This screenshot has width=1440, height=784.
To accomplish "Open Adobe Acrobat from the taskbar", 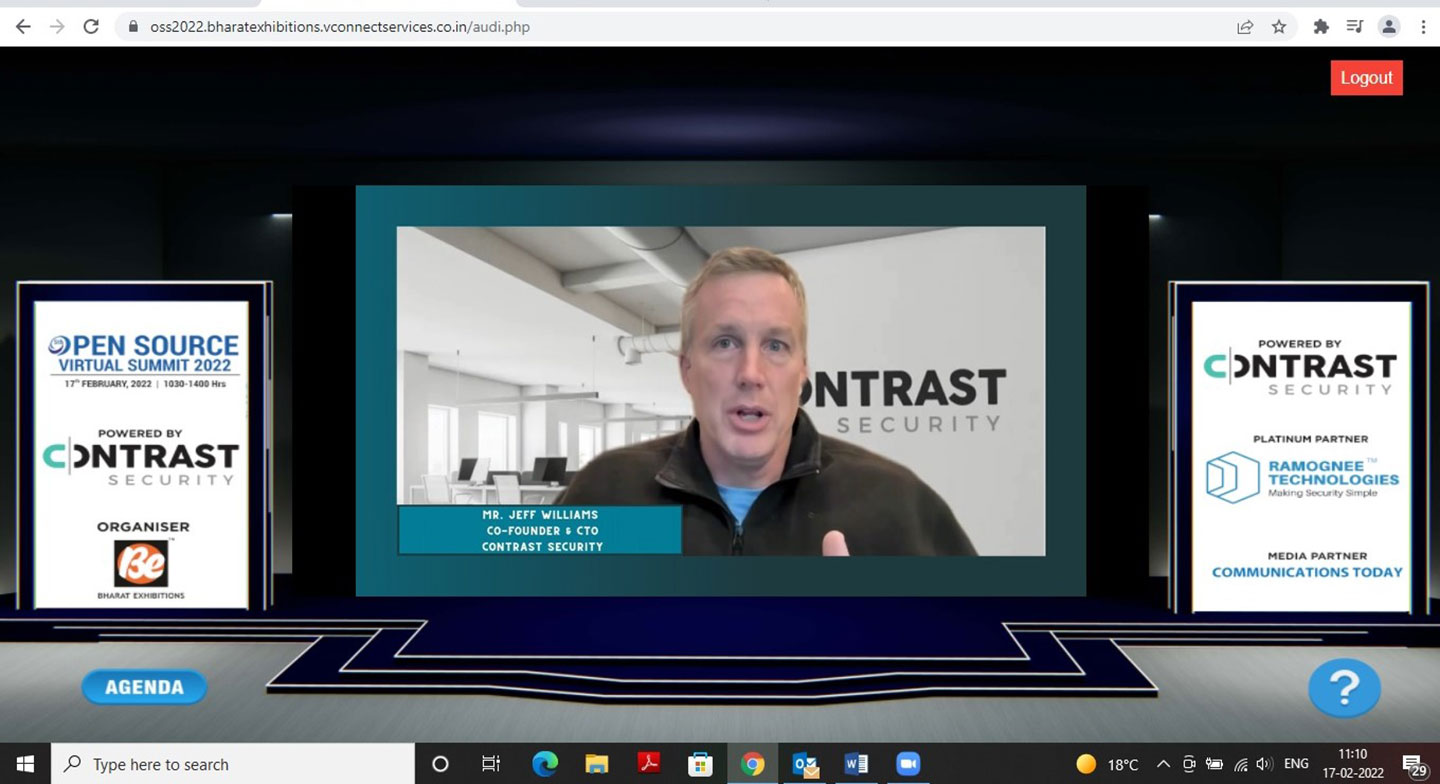I will coord(649,764).
